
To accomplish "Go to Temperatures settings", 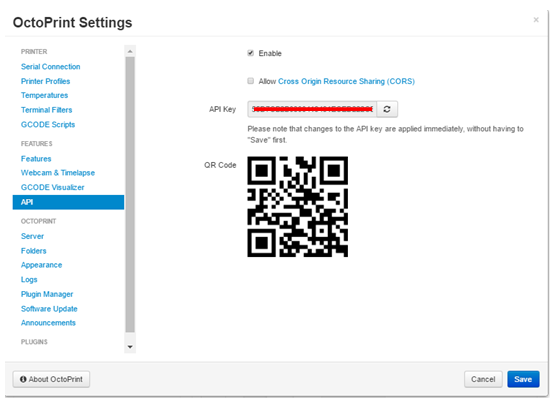I will coord(44,95).
